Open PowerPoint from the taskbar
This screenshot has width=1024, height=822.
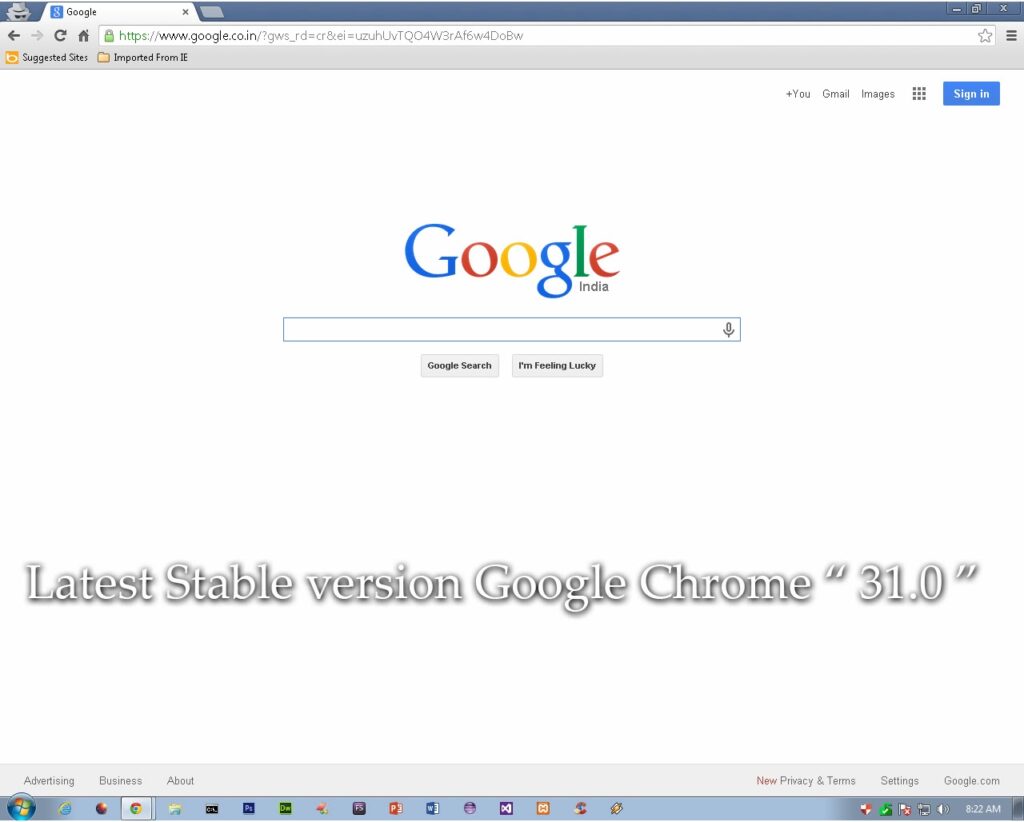click(x=396, y=808)
